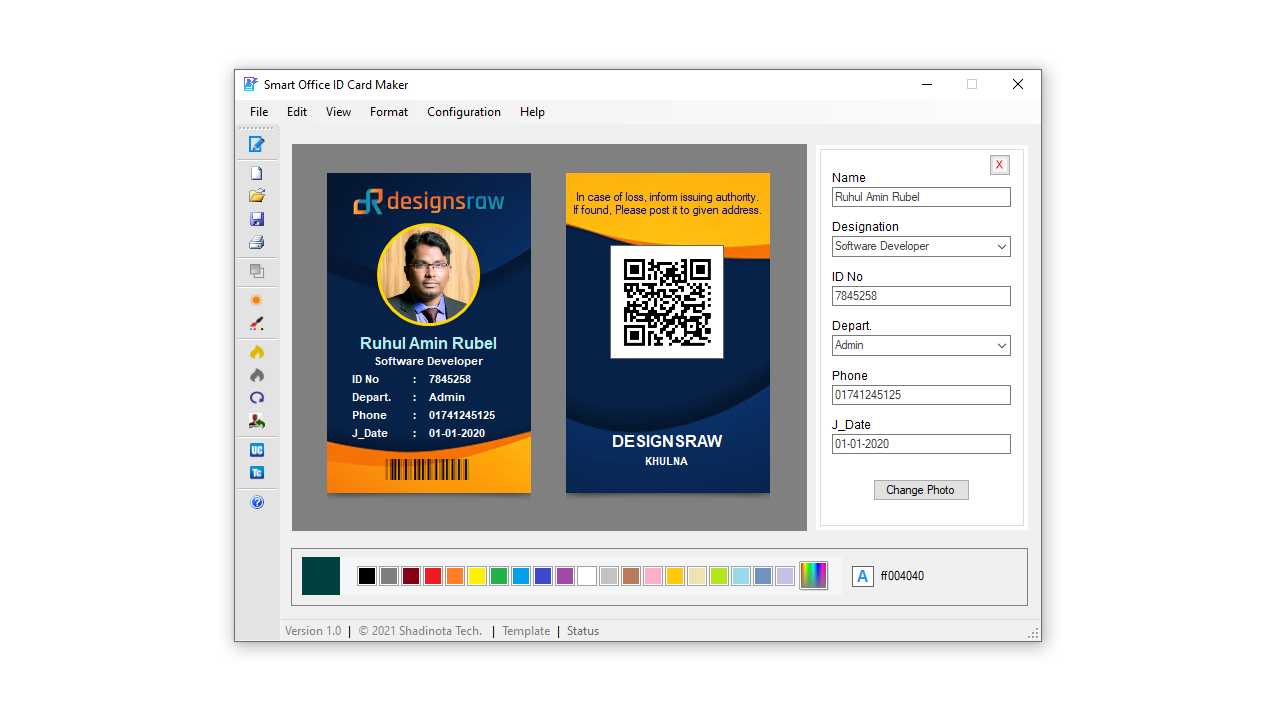This screenshot has height=720, width=1280.
Task: Select the duplicate card copy icon
Action: [256, 271]
